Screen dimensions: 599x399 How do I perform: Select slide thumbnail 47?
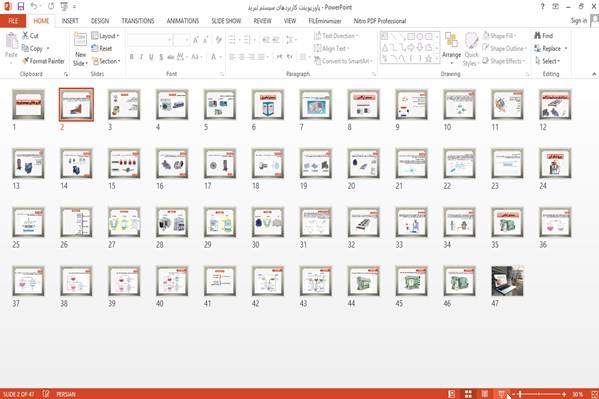point(507,281)
